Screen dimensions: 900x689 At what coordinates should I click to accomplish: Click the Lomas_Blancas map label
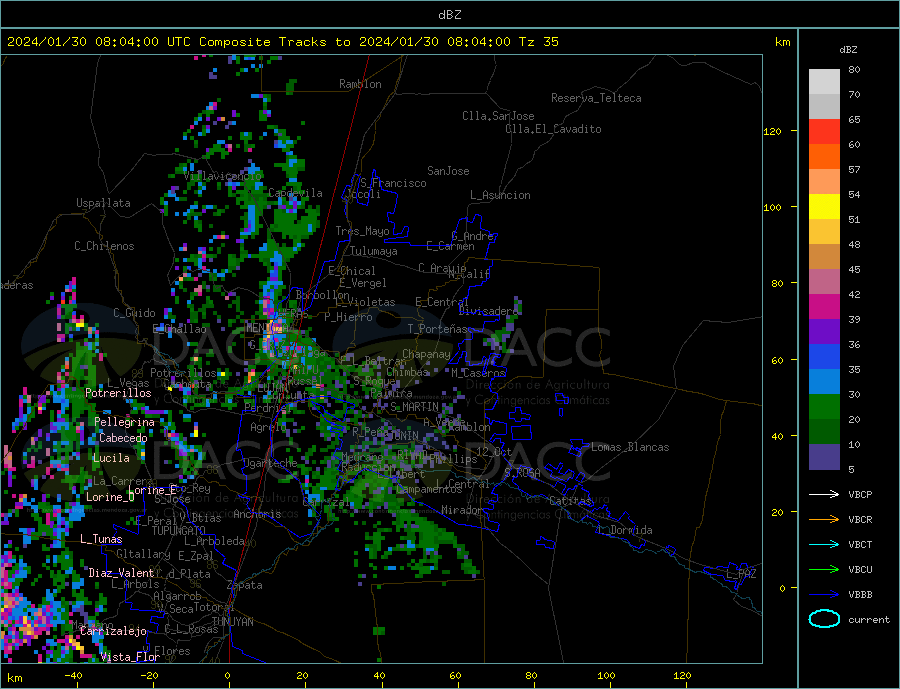(x=630, y=447)
